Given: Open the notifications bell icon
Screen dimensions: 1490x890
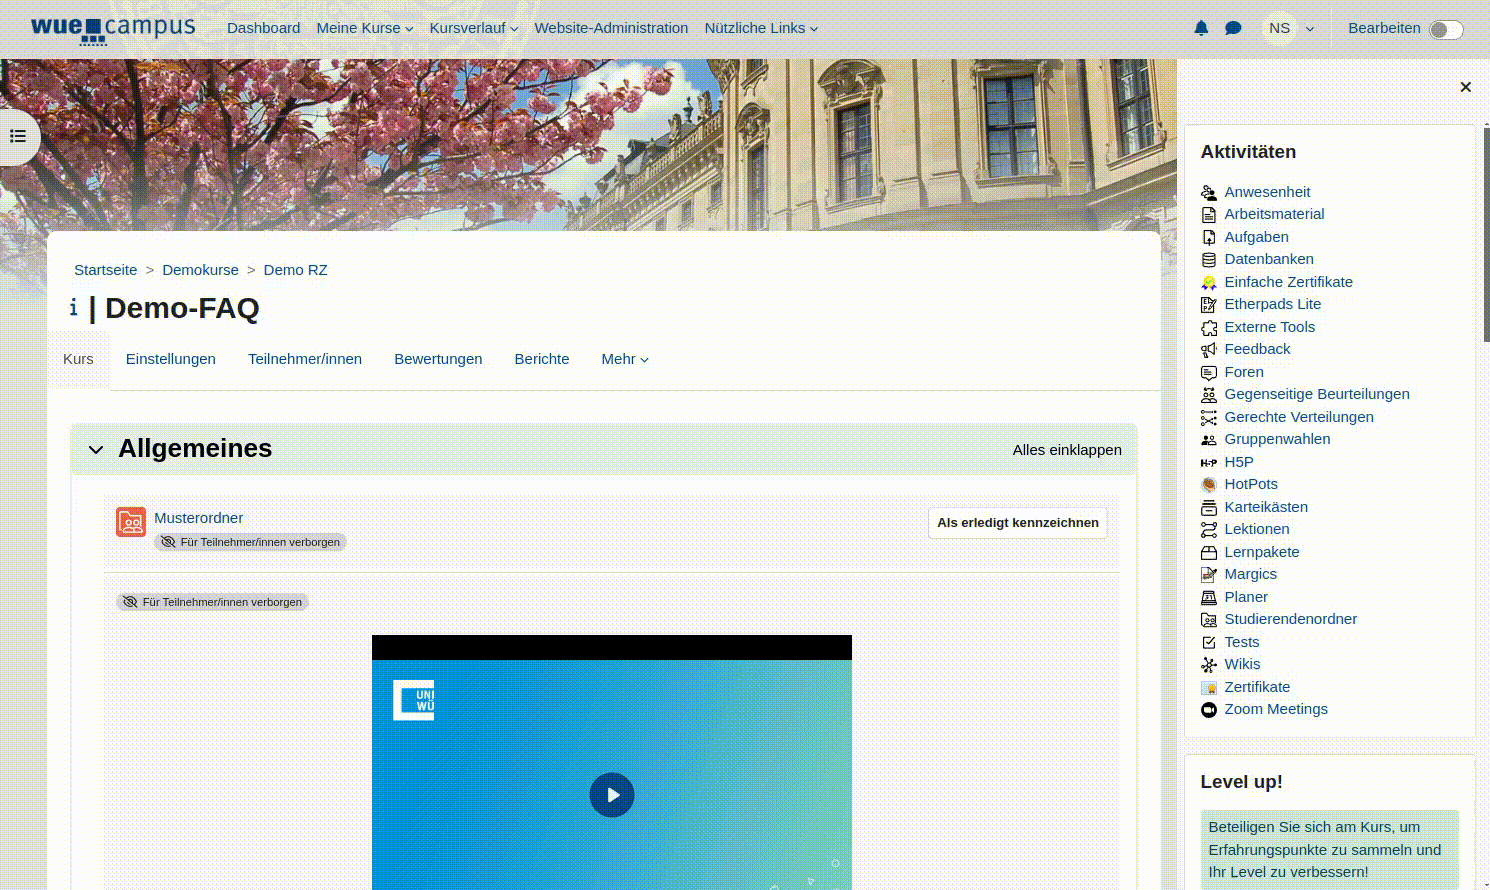Looking at the screenshot, I should click(x=1201, y=28).
